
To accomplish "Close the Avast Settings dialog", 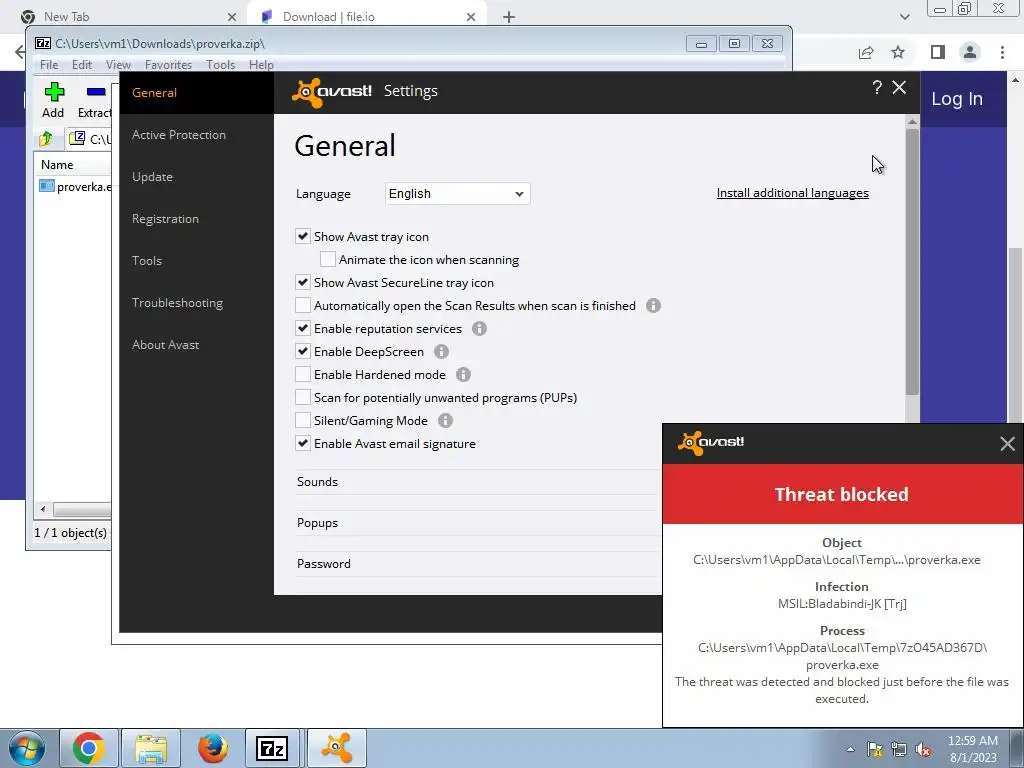I will (899, 87).
